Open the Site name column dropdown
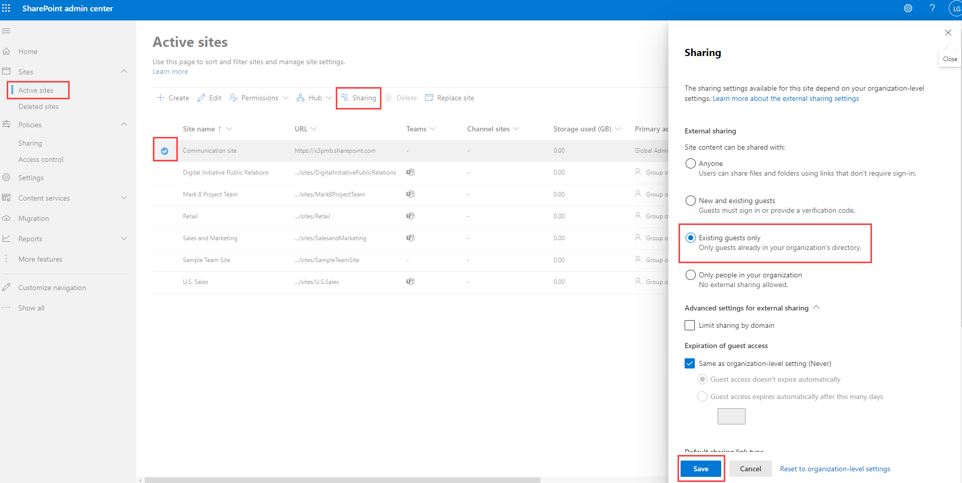Screen dimensions: 962x483 [x=229, y=129]
